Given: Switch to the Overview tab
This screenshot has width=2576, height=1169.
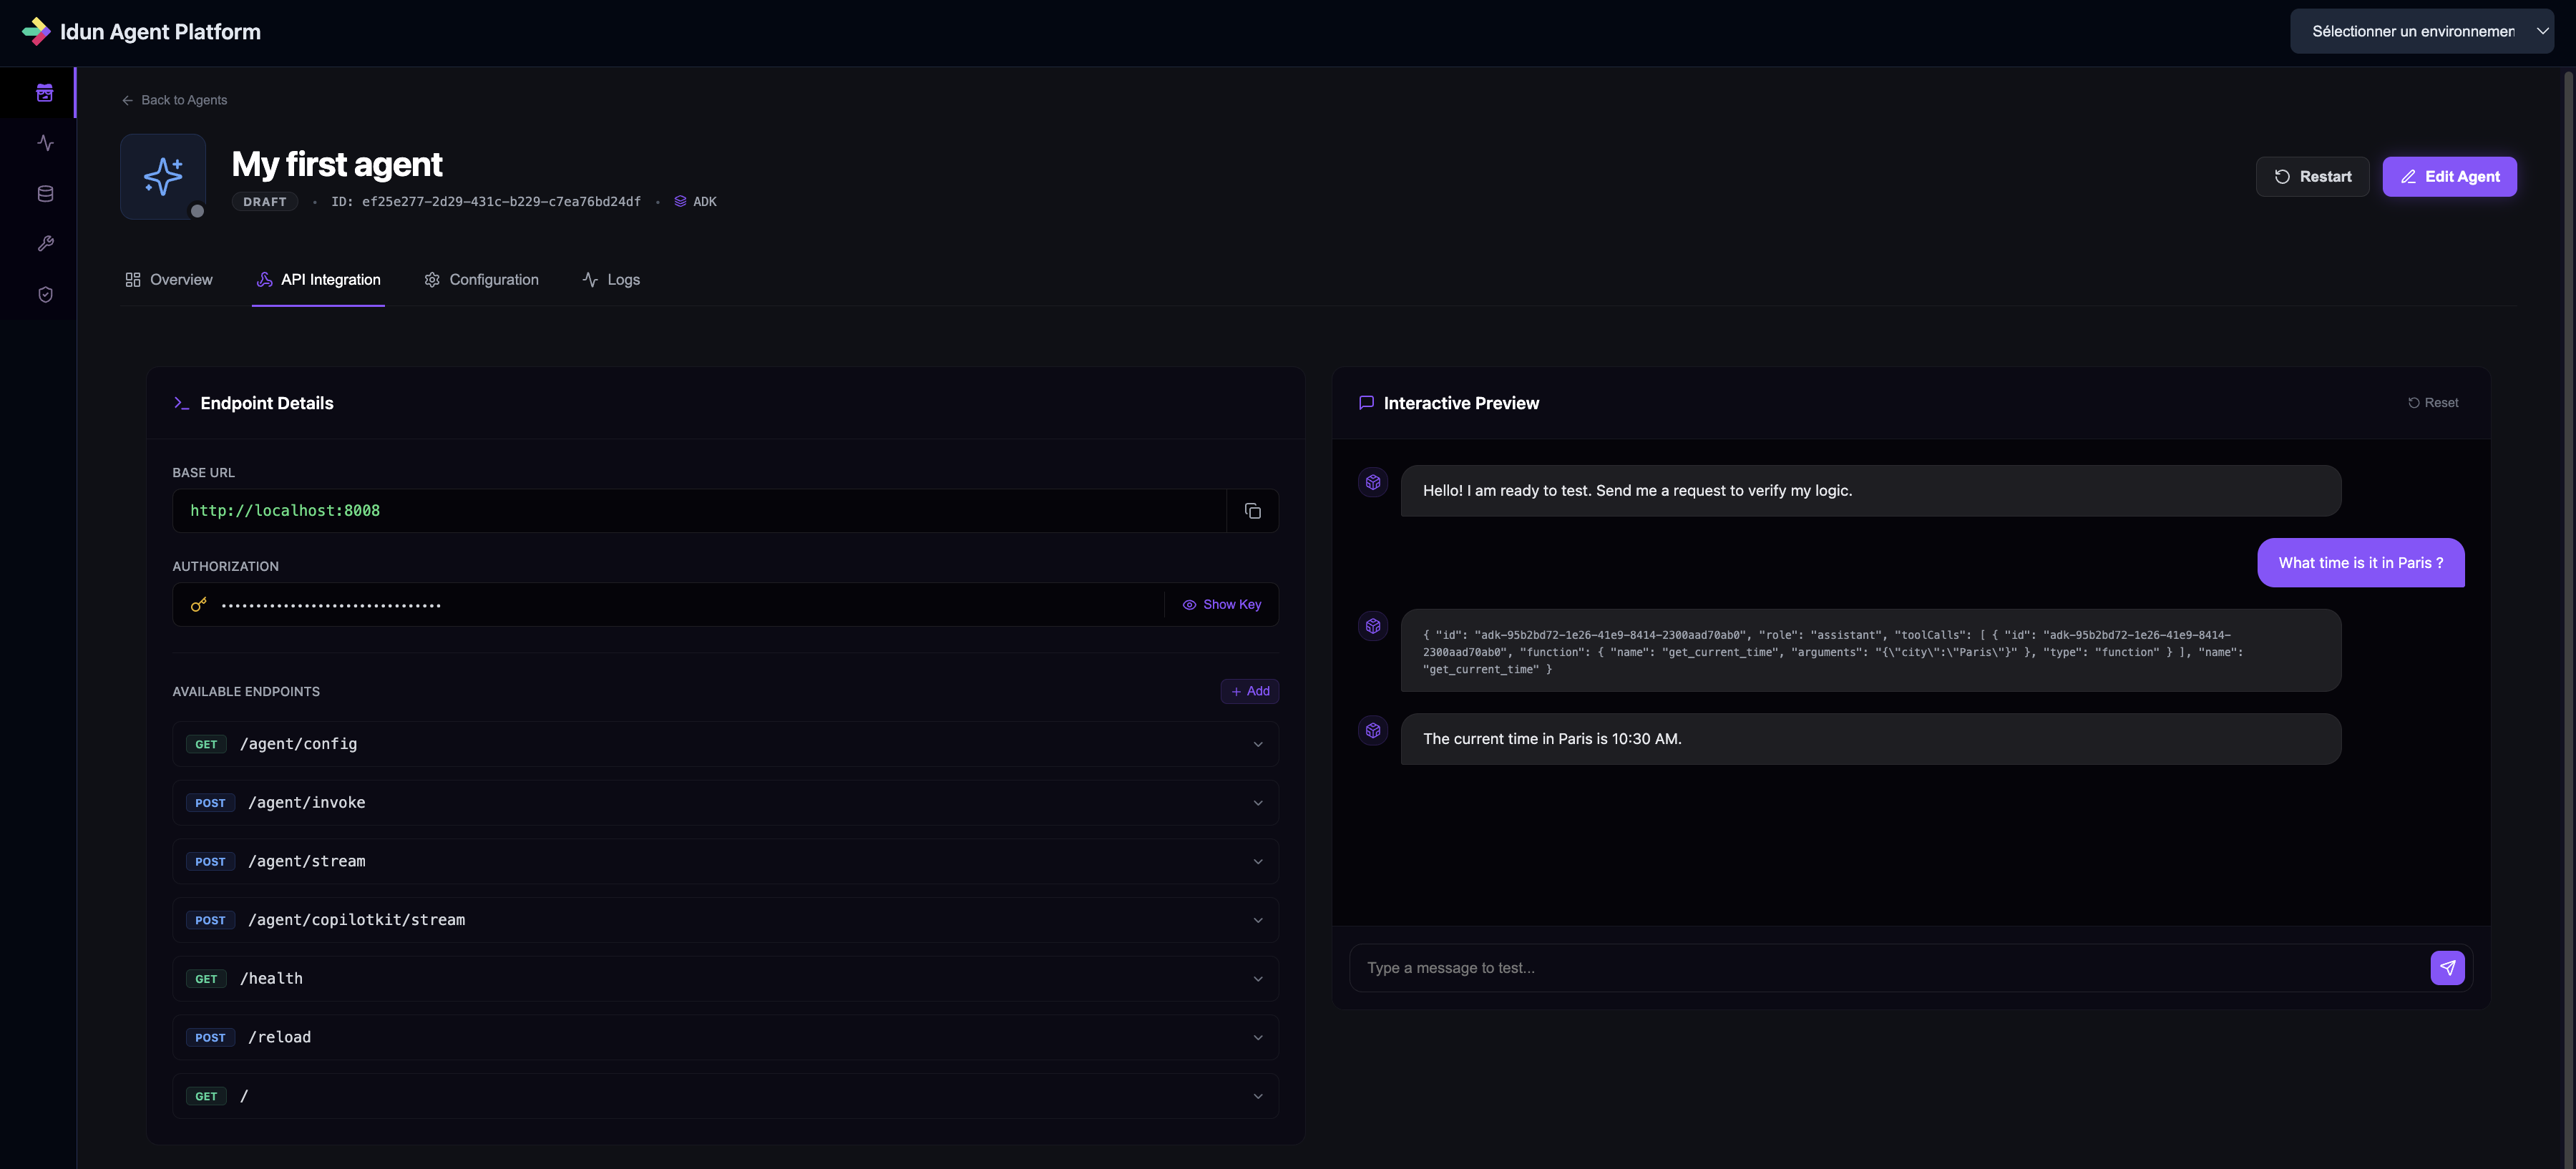Looking at the screenshot, I should click(x=169, y=280).
